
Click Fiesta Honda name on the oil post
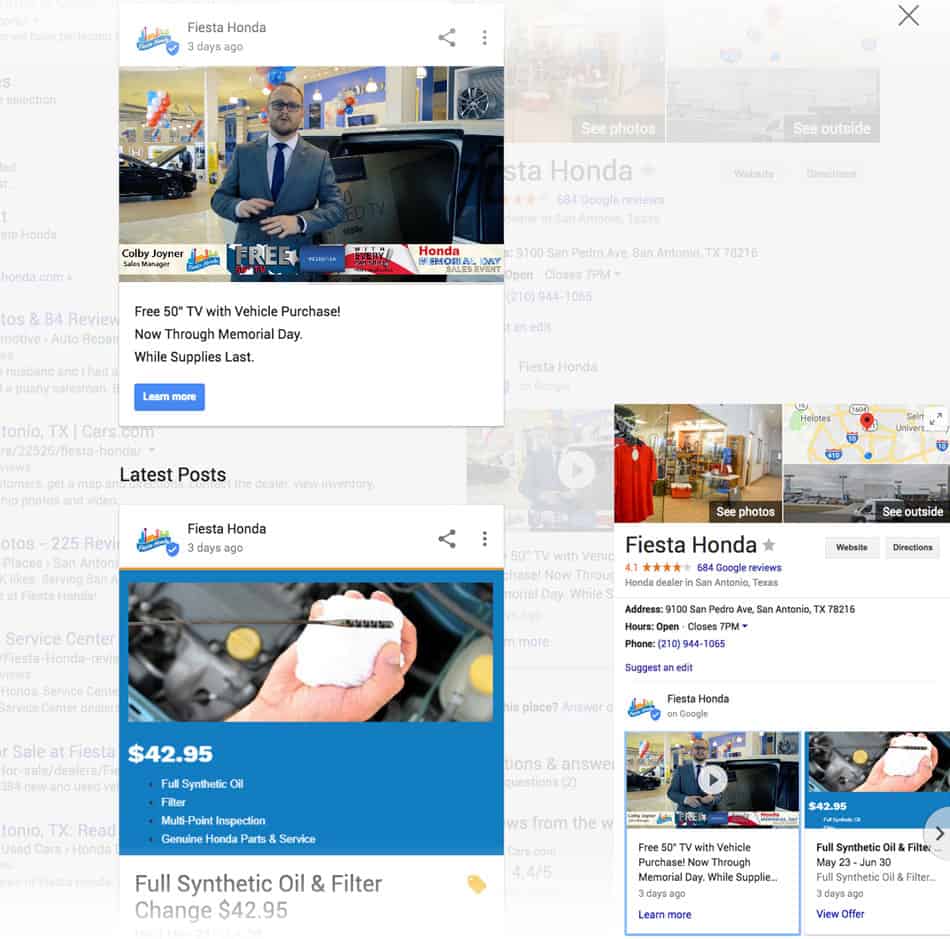(x=227, y=529)
